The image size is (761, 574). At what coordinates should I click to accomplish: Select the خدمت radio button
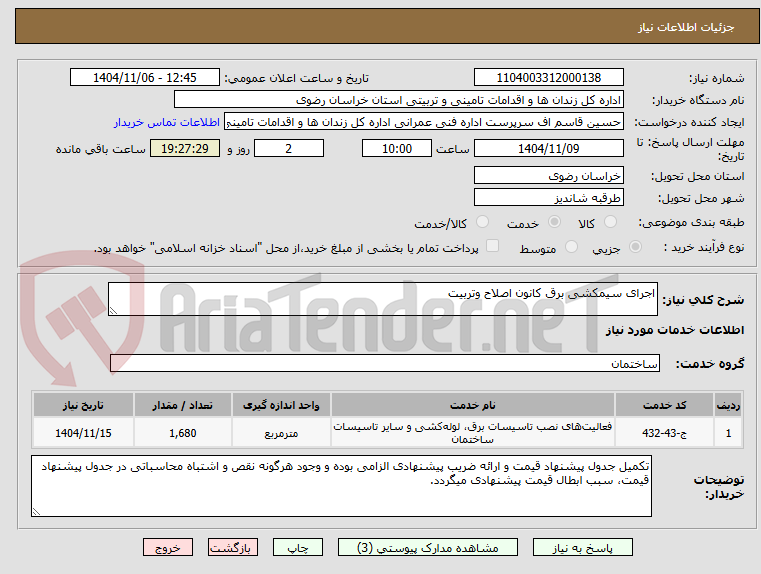(x=554, y=222)
